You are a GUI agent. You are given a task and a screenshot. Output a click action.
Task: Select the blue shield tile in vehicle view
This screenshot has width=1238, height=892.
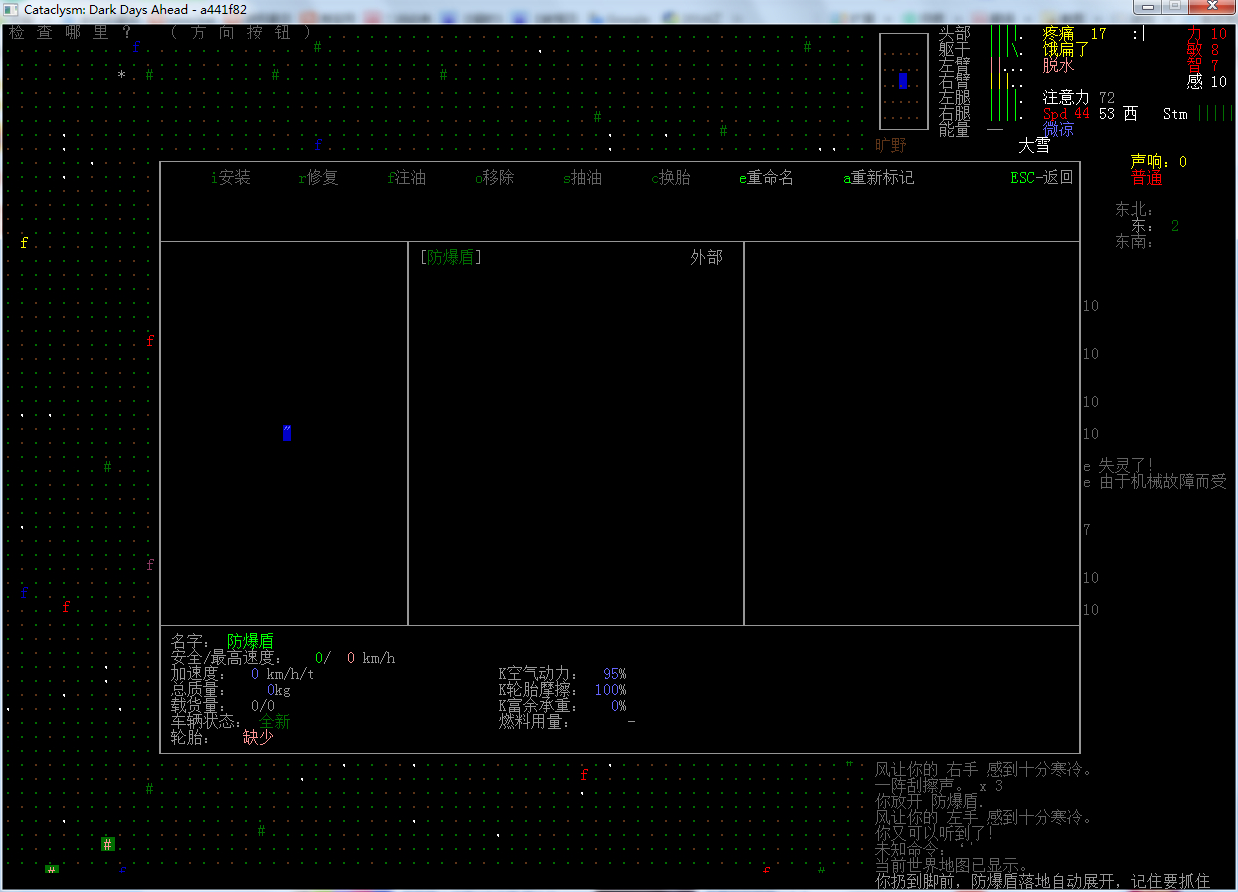point(287,433)
